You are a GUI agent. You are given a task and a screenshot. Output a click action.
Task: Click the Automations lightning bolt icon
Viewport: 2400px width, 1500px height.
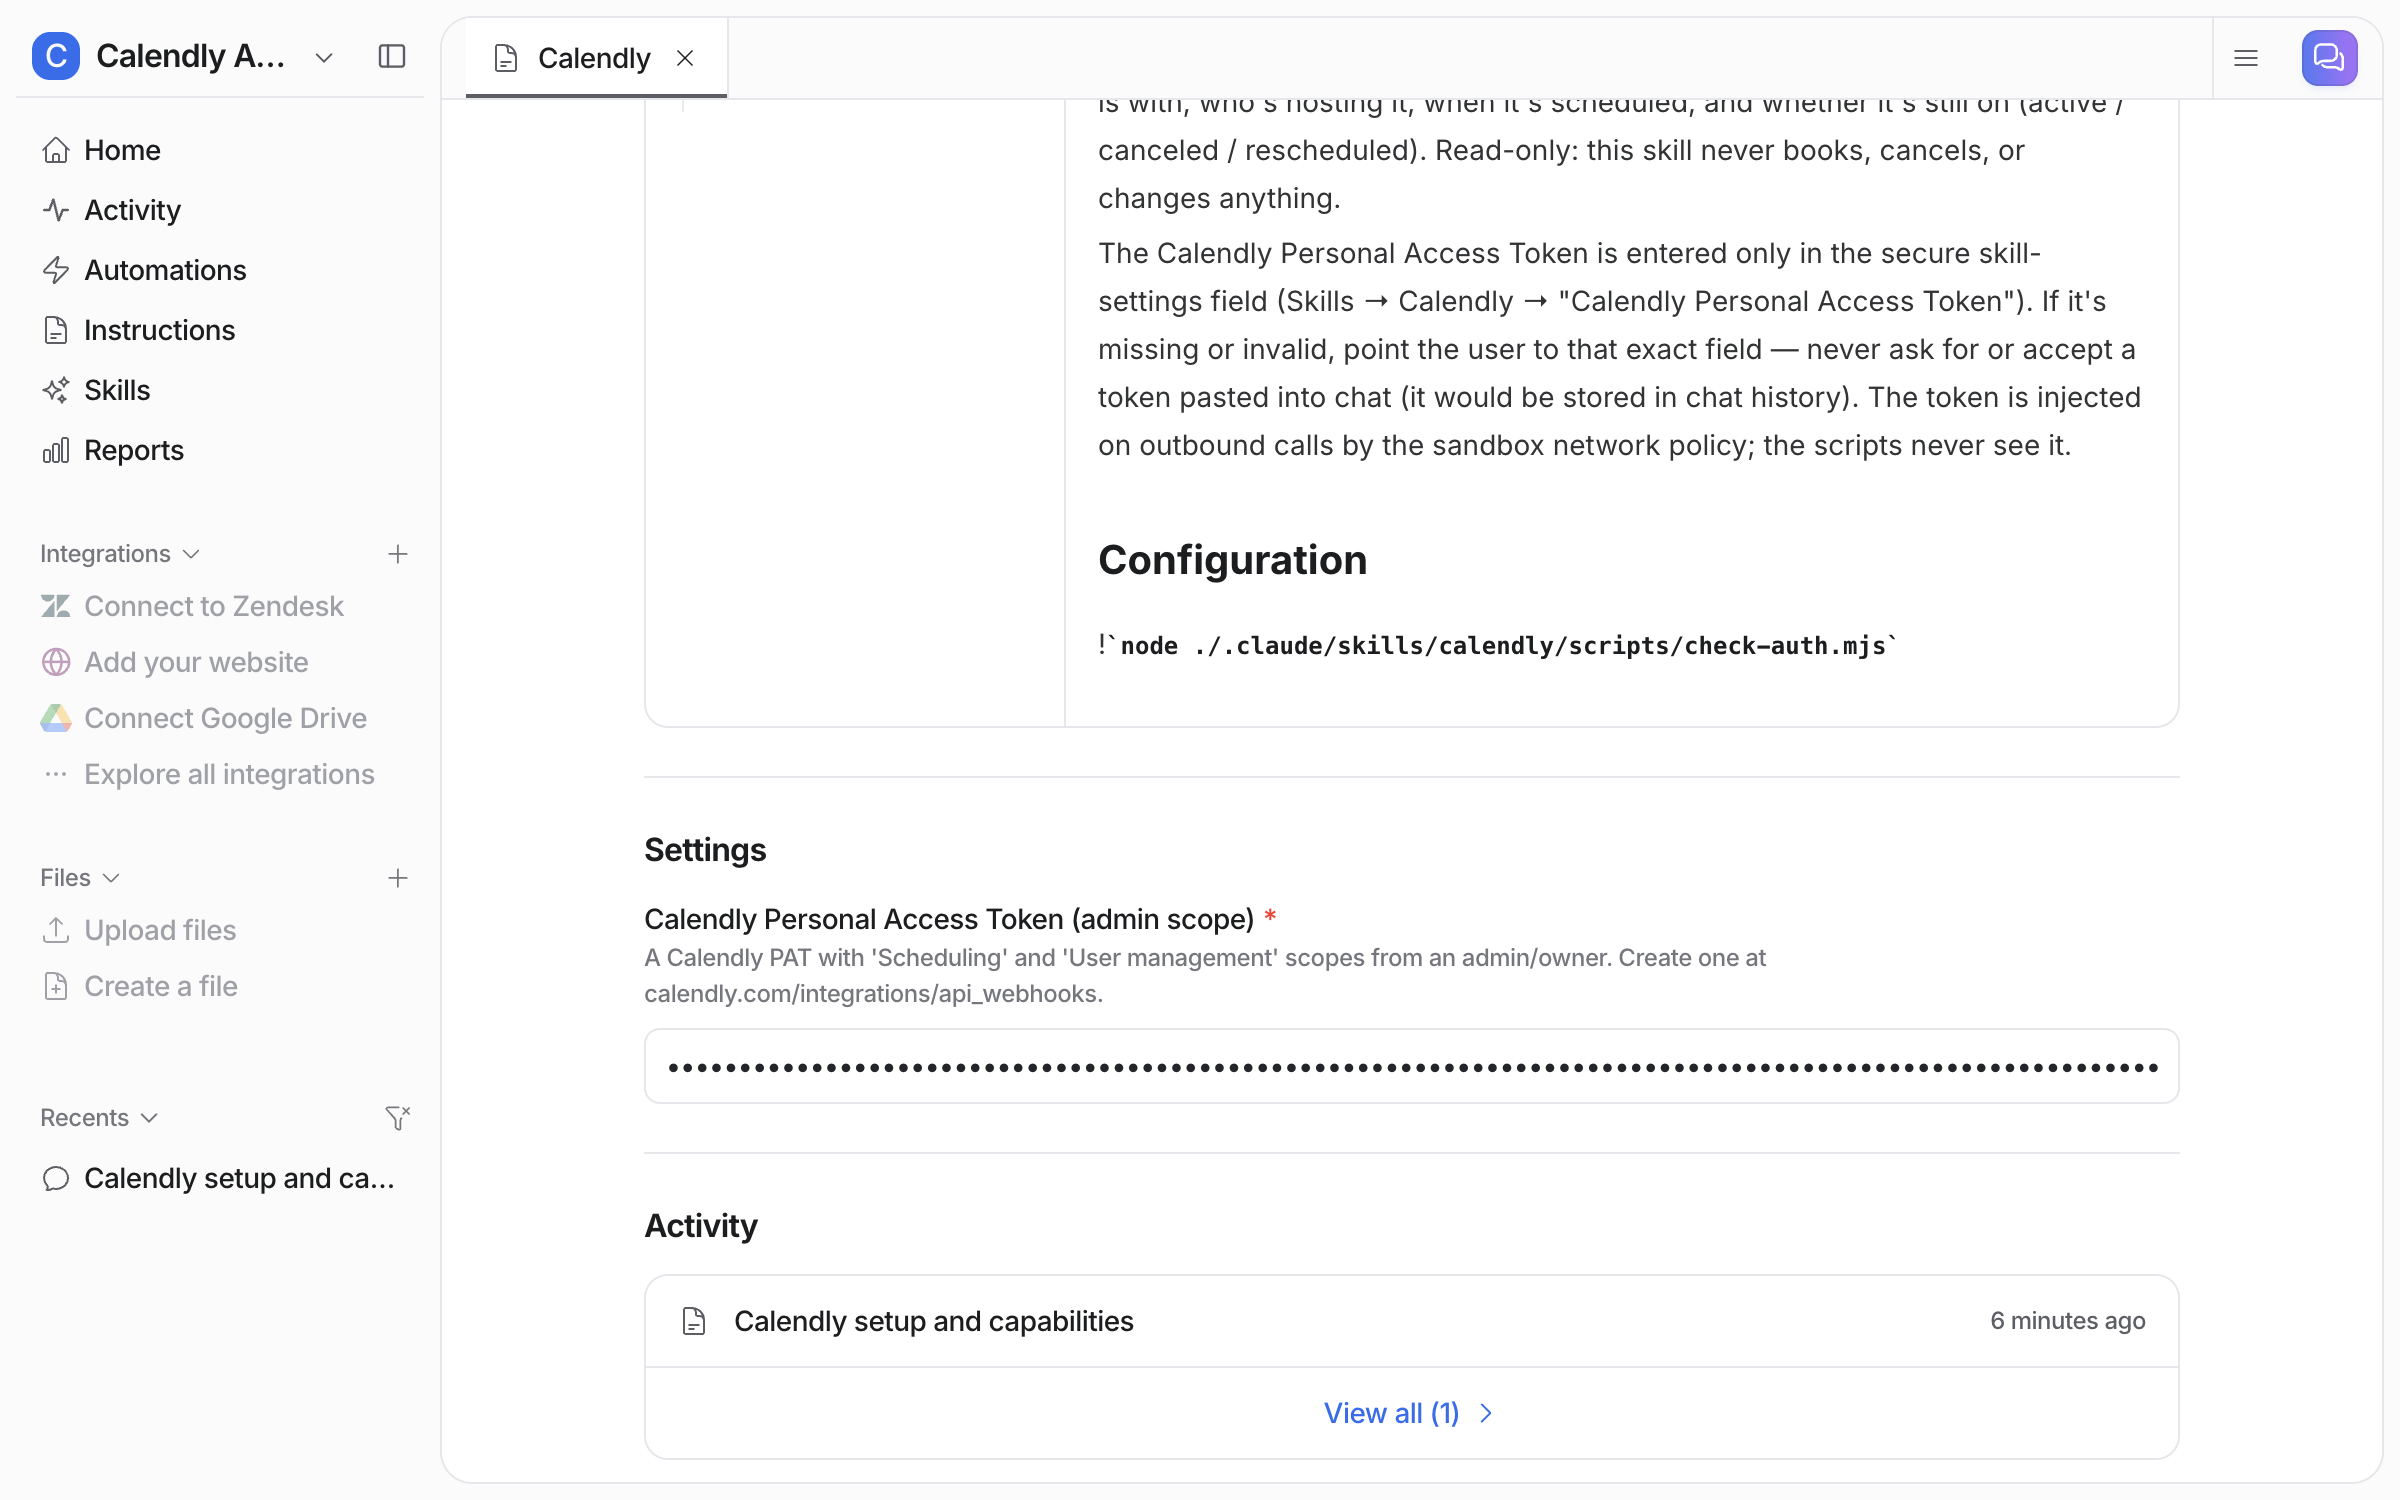pyautogui.click(x=56, y=270)
